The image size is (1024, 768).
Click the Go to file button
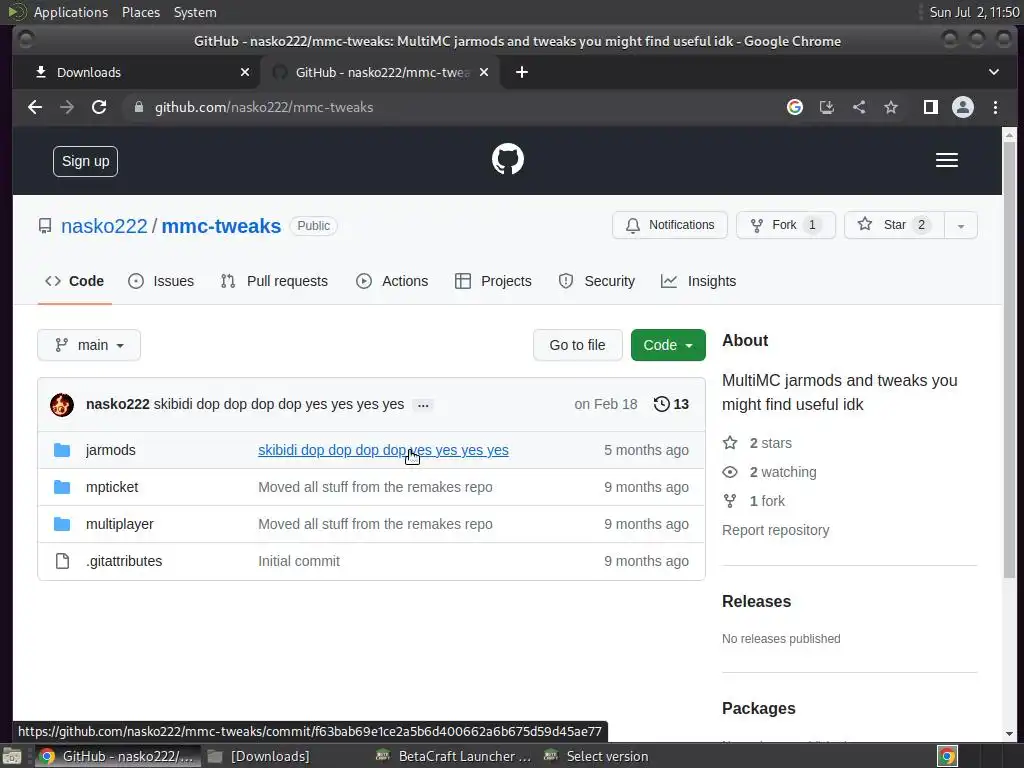click(577, 345)
